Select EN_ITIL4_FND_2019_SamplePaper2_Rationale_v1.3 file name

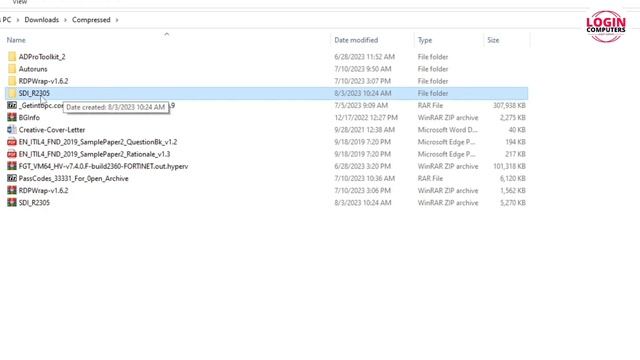[x=94, y=154]
